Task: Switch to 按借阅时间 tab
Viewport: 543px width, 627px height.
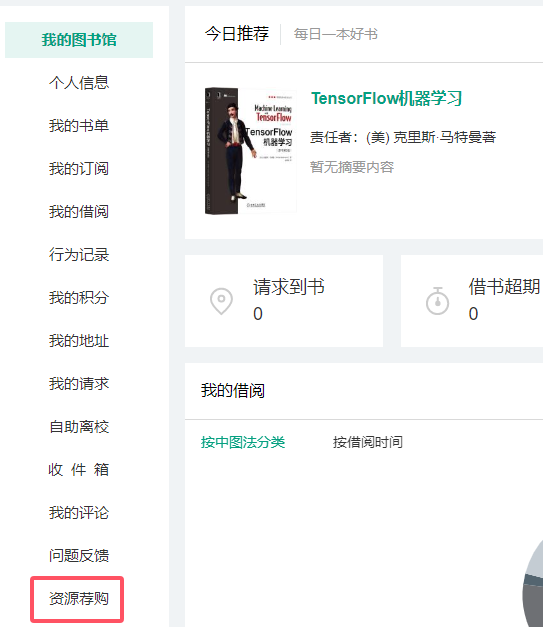Action: 367,442
